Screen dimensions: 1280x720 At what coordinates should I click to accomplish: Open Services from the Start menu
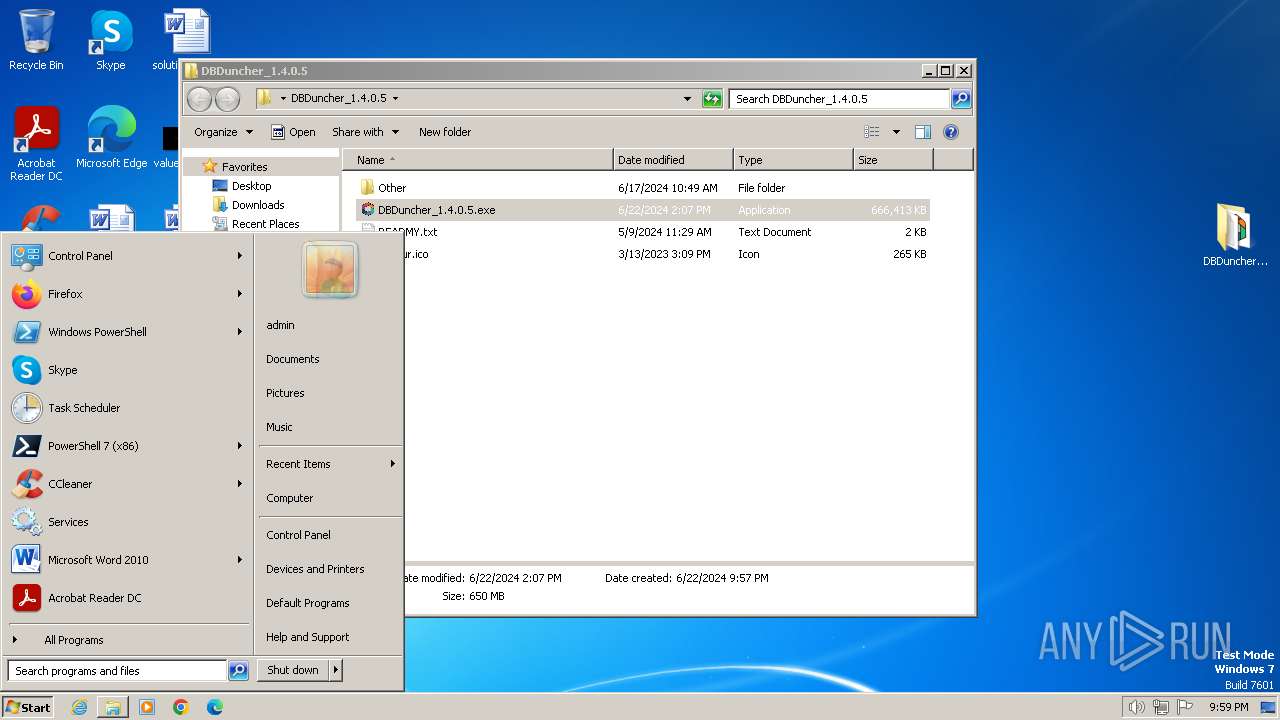tap(128, 522)
